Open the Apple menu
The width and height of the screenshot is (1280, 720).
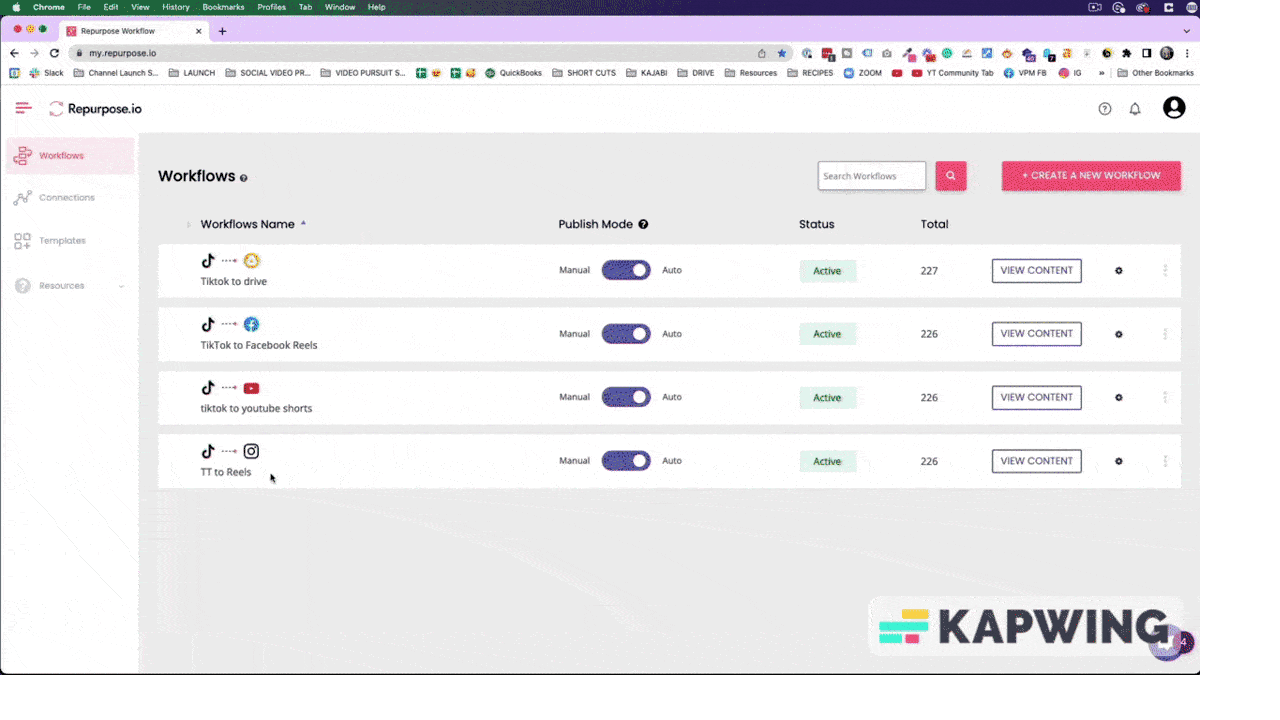coord(16,7)
